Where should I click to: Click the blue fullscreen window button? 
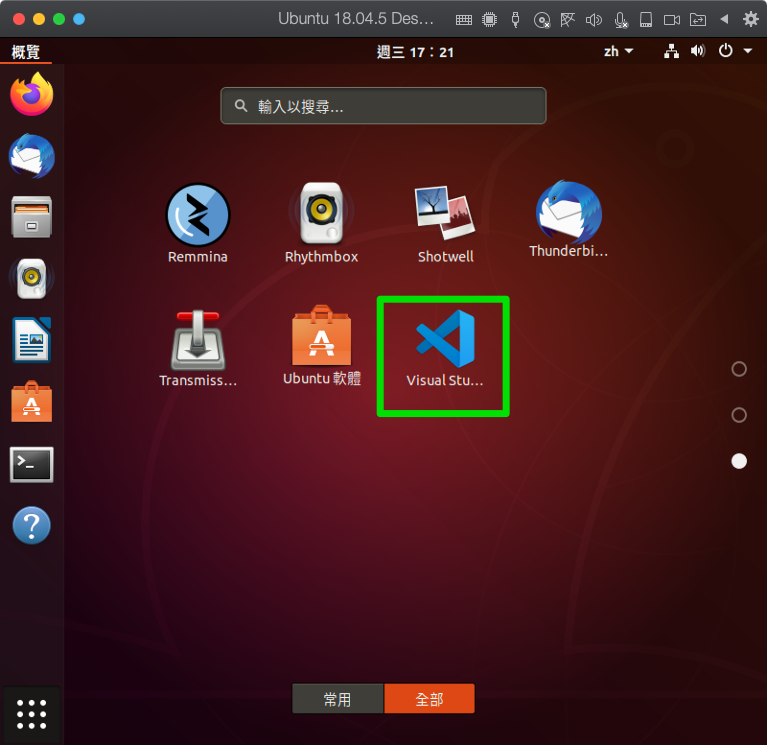pyautogui.click(x=79, y=19)
